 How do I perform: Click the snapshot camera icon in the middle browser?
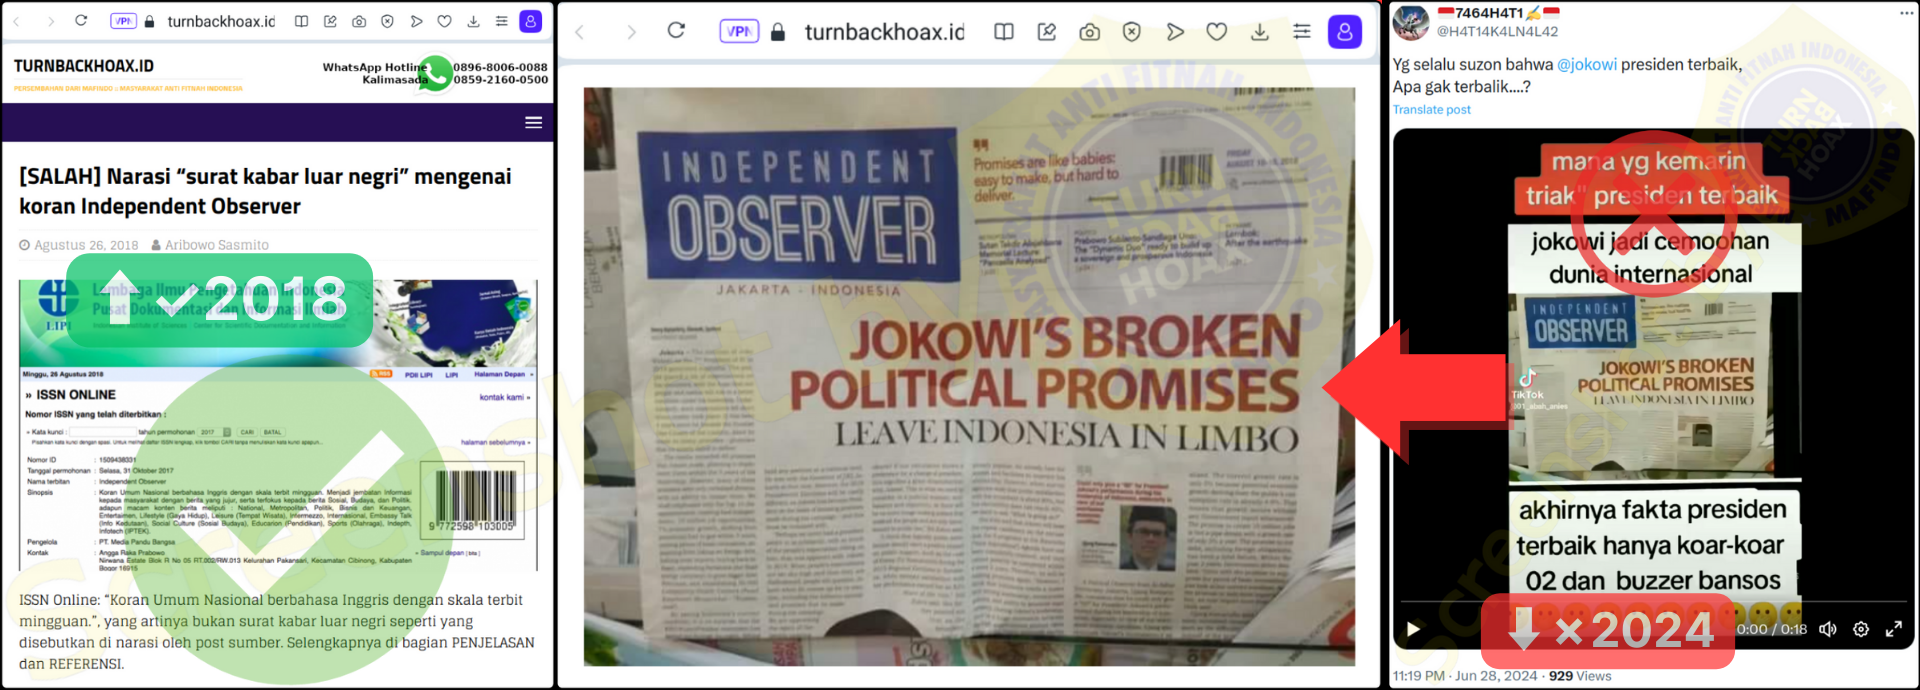[x=1090, y=32]
